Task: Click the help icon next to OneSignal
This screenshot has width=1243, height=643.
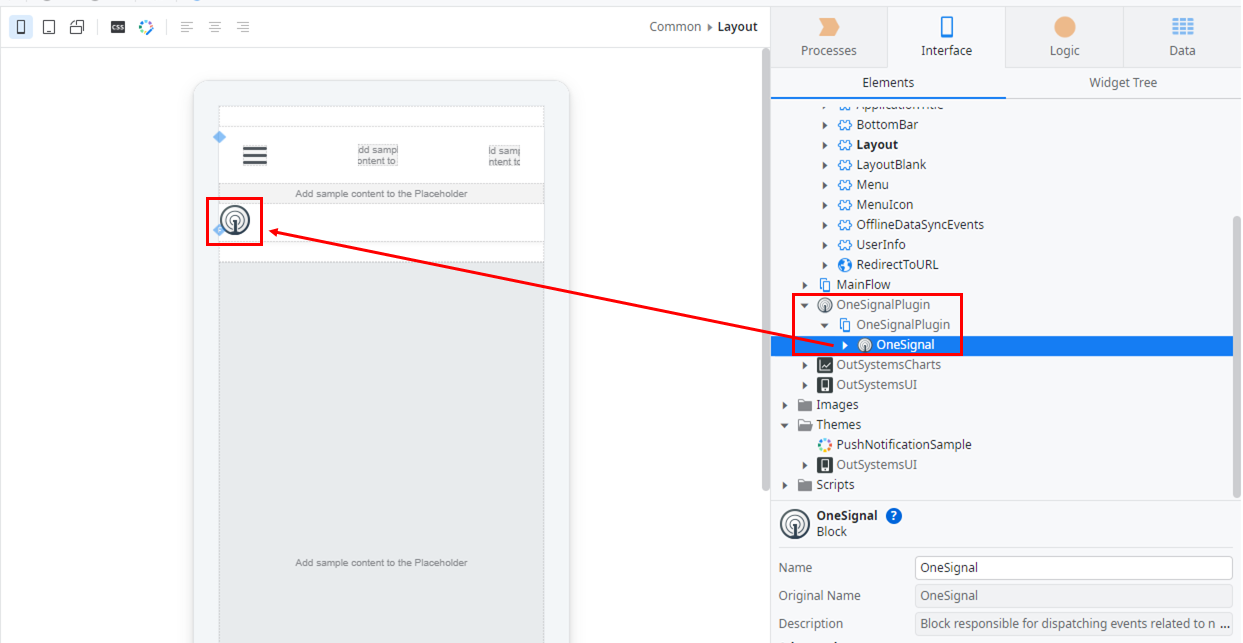Action: point(894,516)
